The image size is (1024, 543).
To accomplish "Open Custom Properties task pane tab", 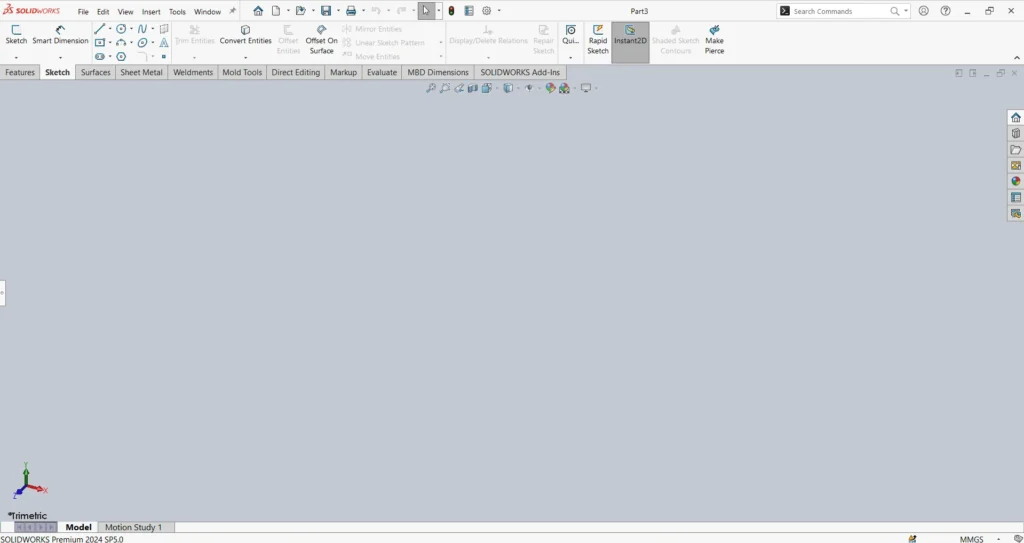I will tap(1016, 197).
